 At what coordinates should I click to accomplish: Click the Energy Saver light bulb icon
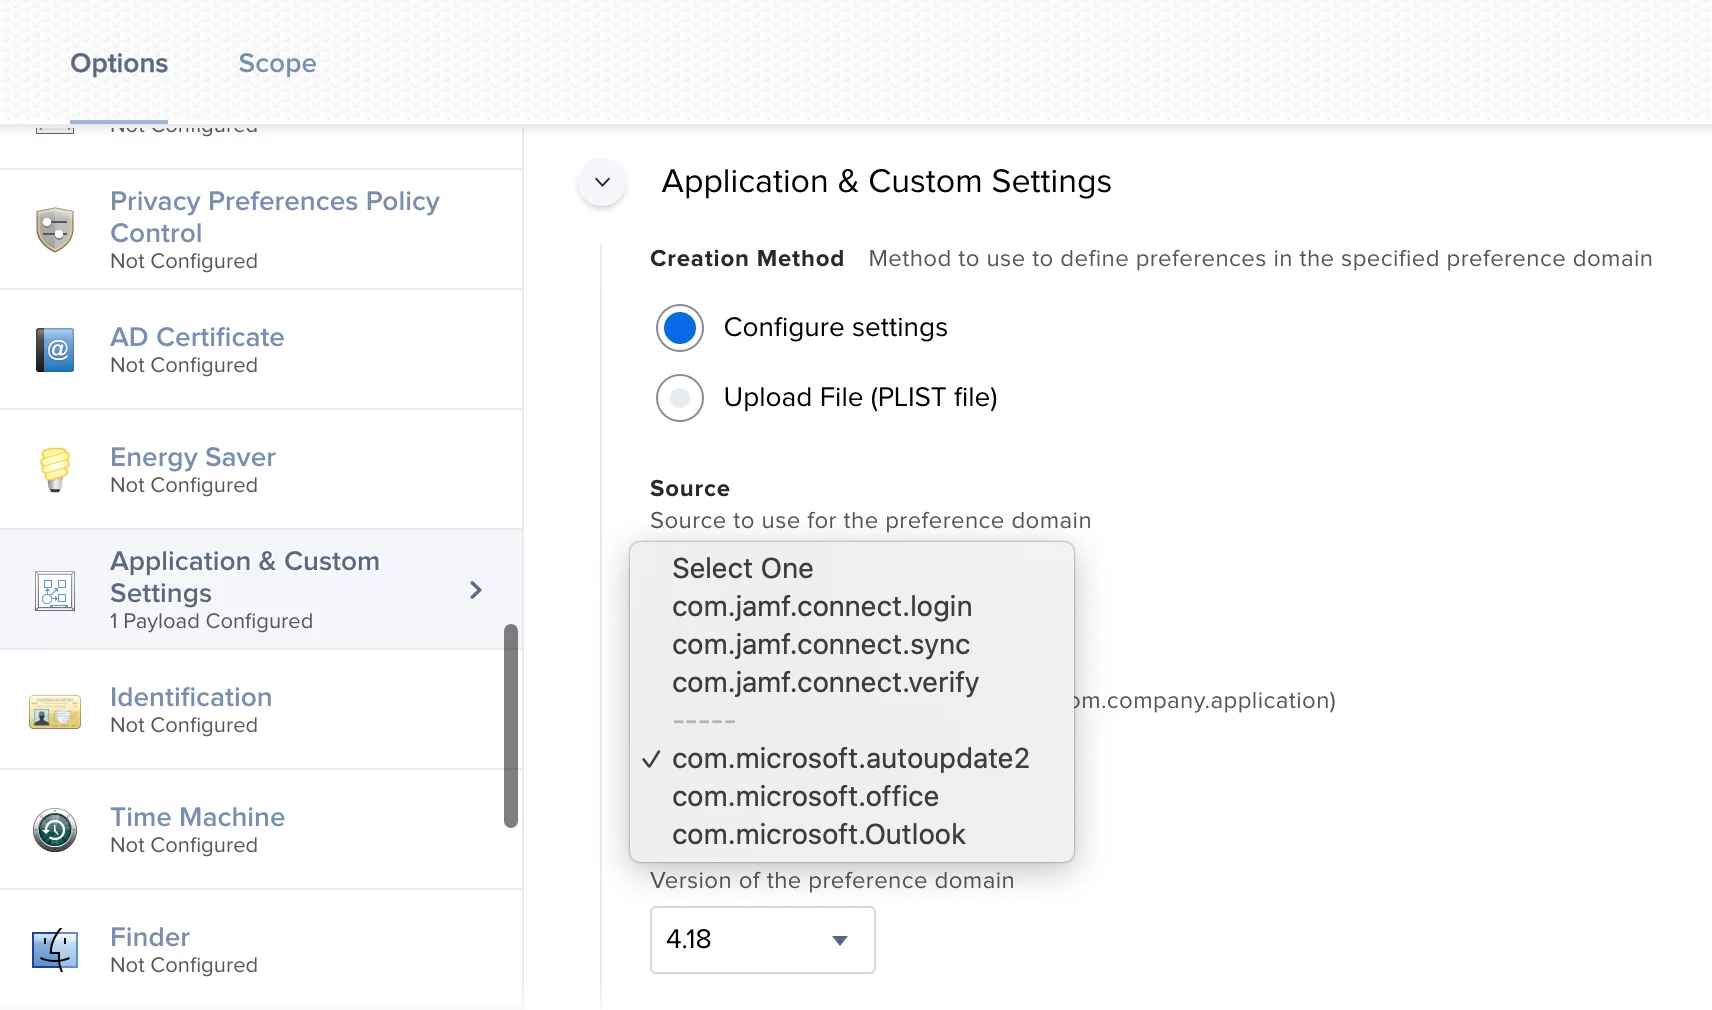point(55,469)
